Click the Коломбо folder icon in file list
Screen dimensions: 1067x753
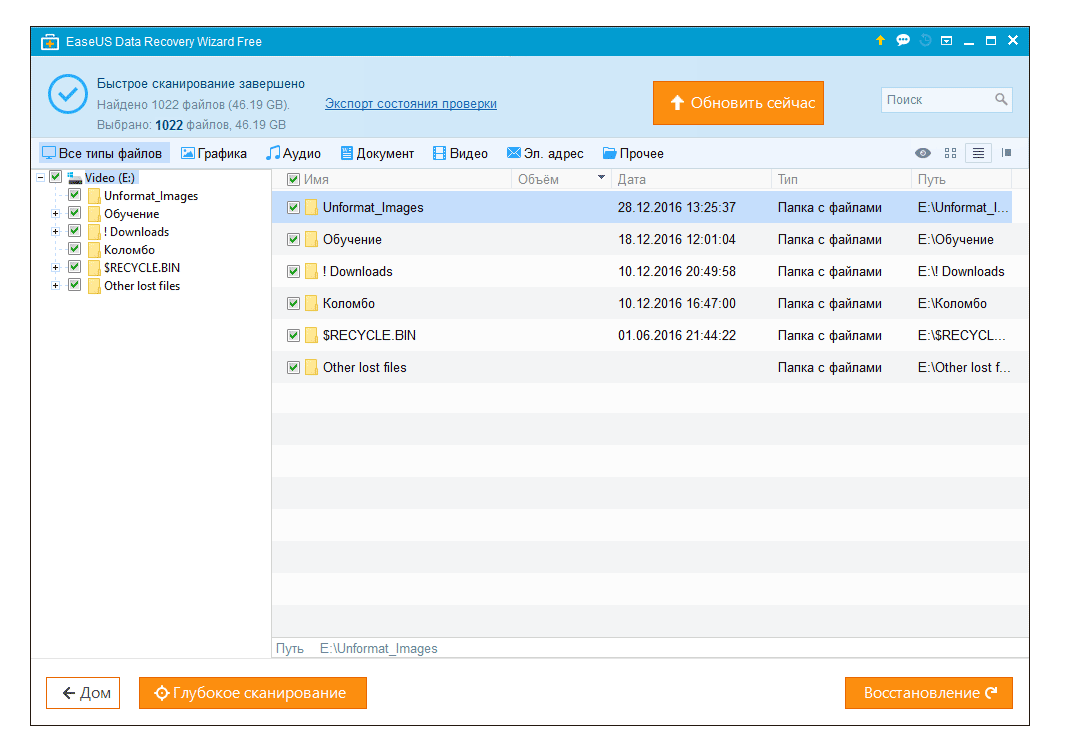click(311, 304)
